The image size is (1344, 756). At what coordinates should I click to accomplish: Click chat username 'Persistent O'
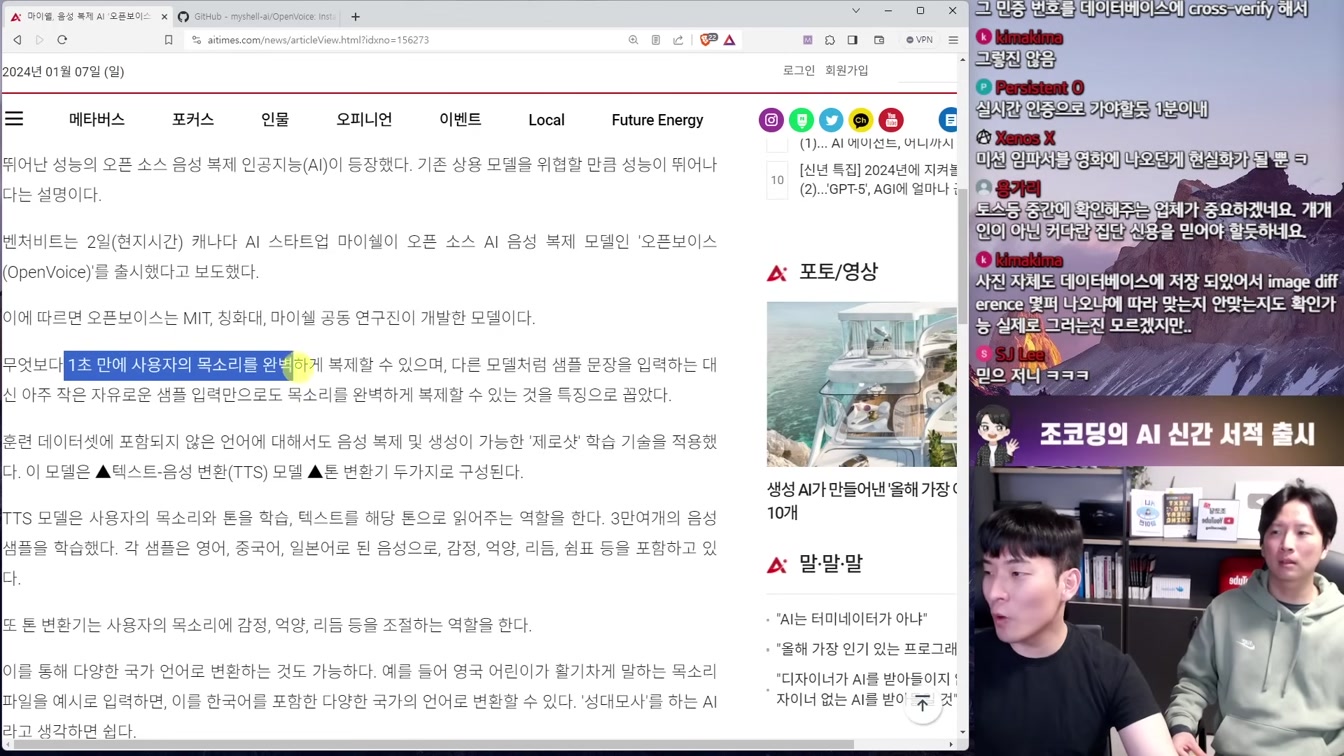(x=1039, y=87)
